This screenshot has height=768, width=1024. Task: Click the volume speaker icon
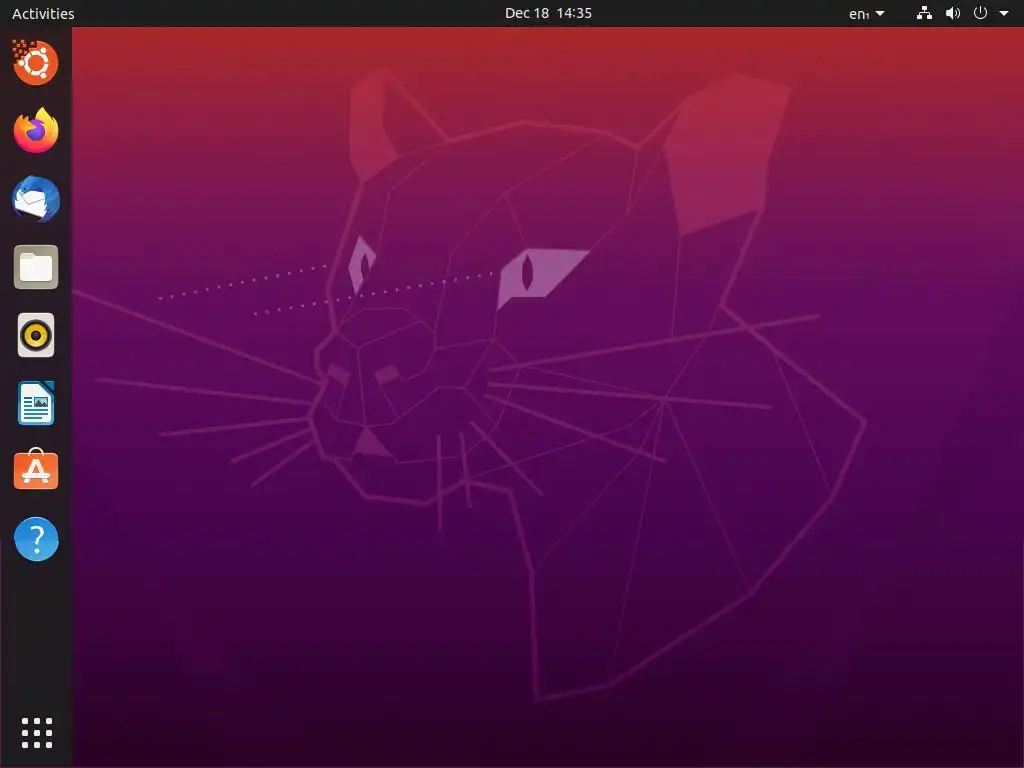click(x=953, y=13)
